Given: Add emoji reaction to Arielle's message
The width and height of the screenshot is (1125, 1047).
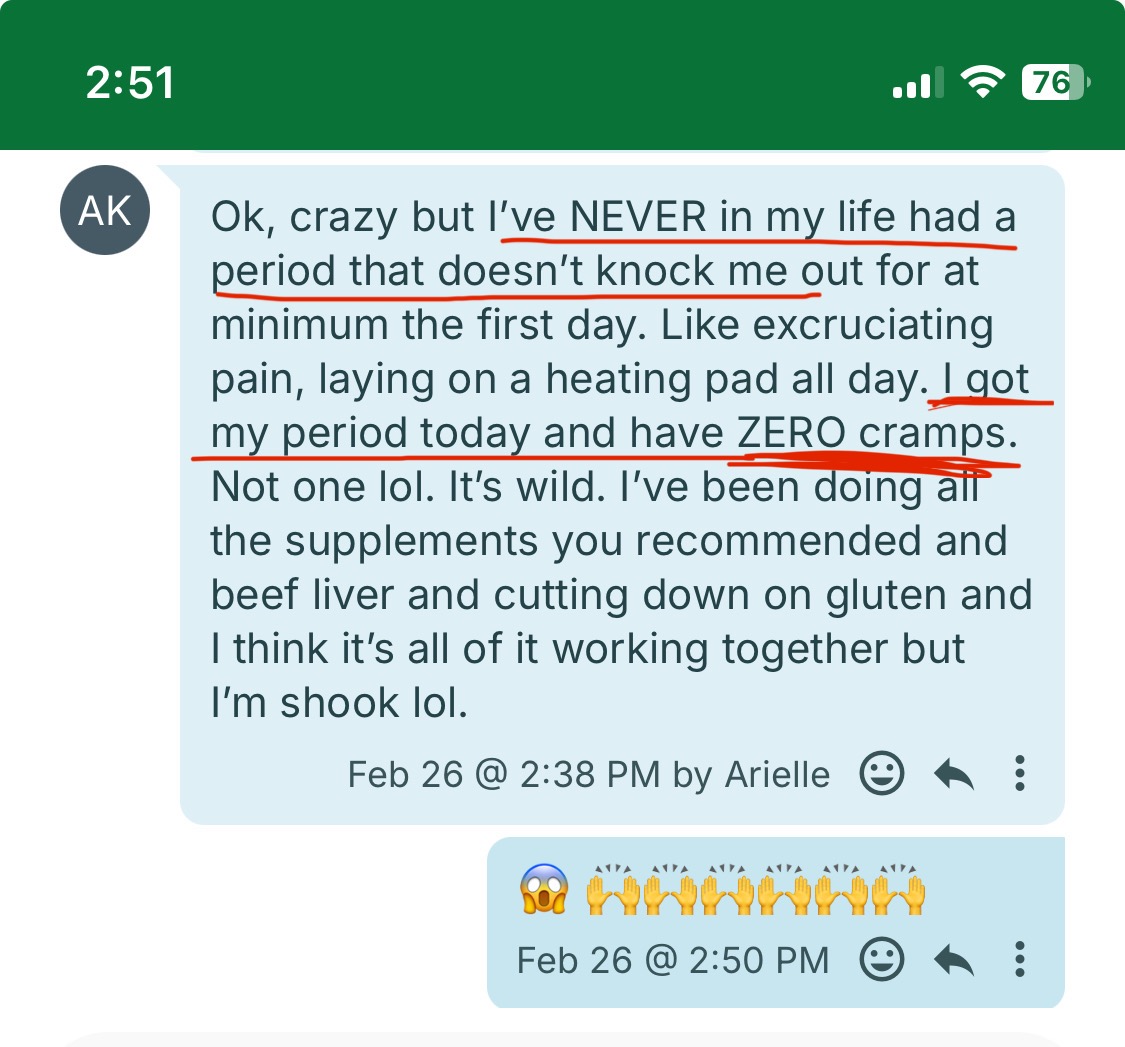Looking at the screenshot, I should click(x=882, y=774).
